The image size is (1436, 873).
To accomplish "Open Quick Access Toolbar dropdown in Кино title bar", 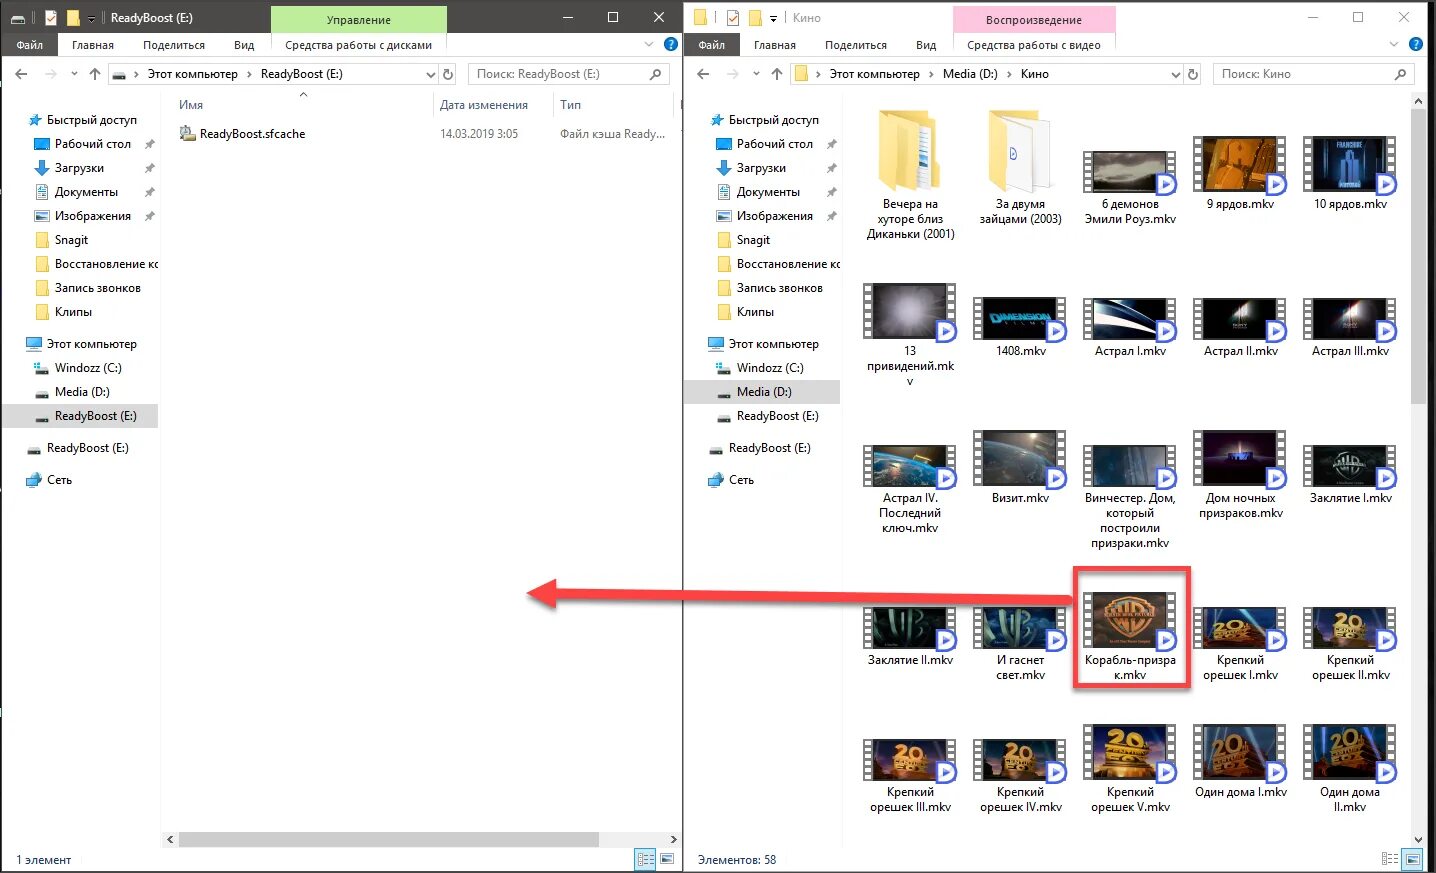I will [x=773, y=18].
